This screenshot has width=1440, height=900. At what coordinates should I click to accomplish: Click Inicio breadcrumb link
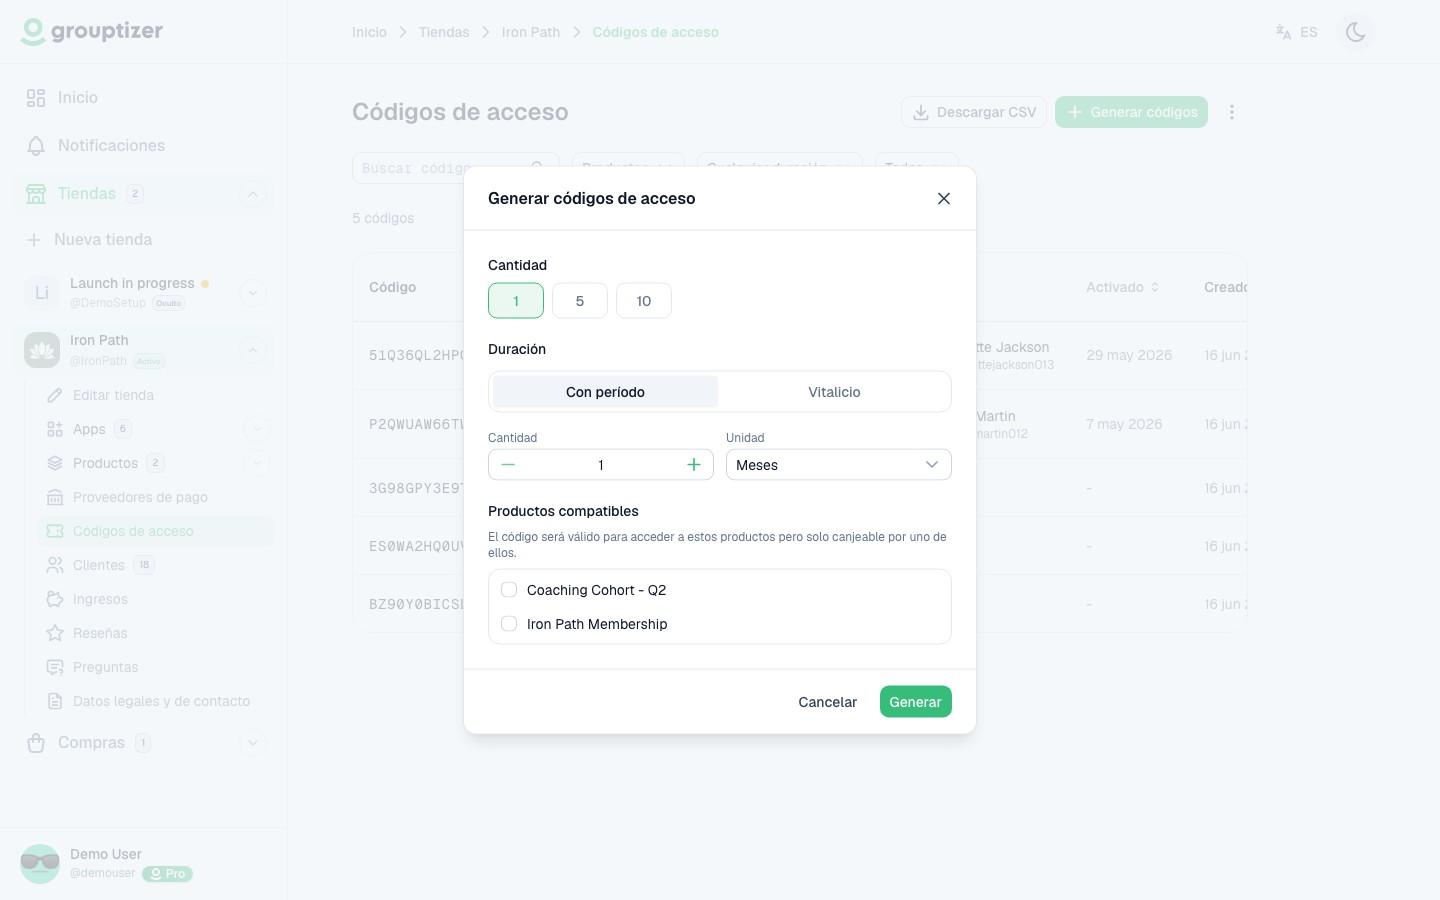pyautogui.click(x=369, y=32)
